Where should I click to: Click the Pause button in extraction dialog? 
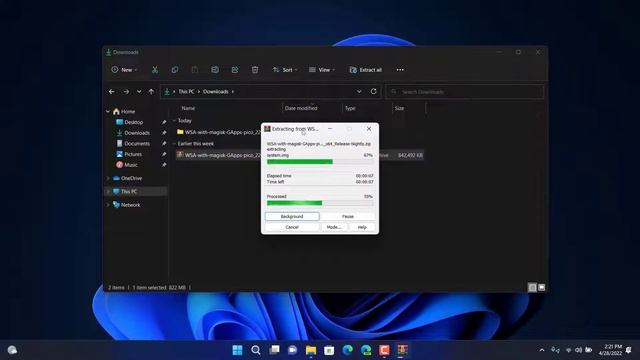click(x=348, y=216)
